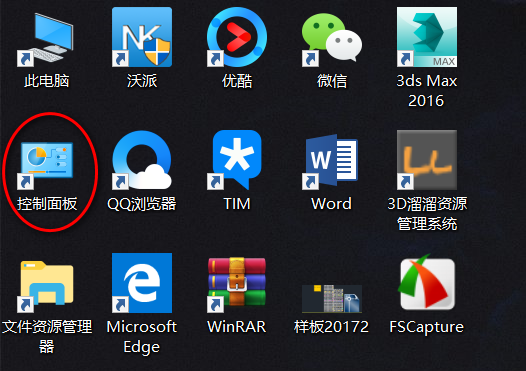The width and height of the screenshot is (526, 371).
Task: Open the 优酷 video player icon
Action: pos(237,37)
